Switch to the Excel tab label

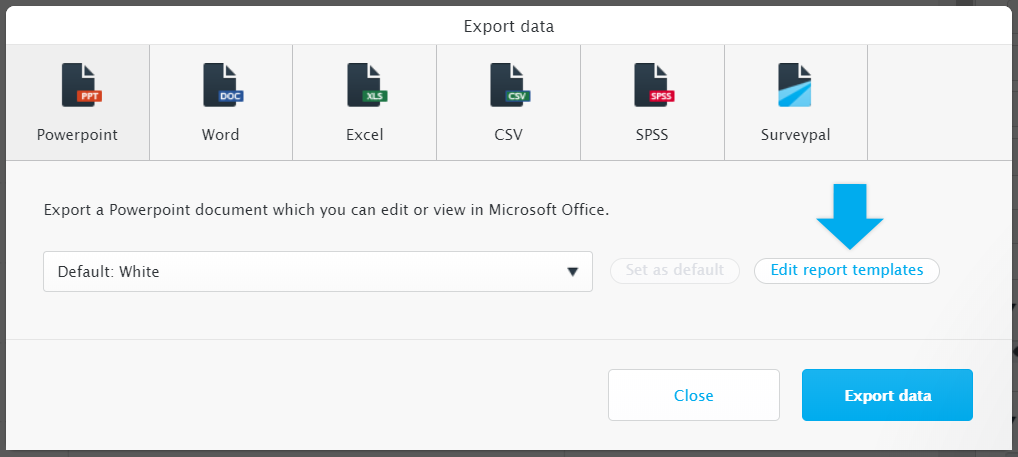(x=365, y=135)
